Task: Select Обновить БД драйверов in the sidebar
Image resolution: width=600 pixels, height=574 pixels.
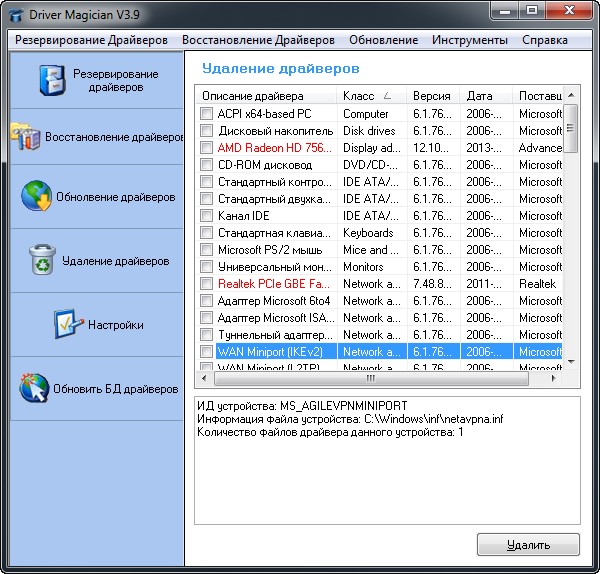Action: point(97,388)
